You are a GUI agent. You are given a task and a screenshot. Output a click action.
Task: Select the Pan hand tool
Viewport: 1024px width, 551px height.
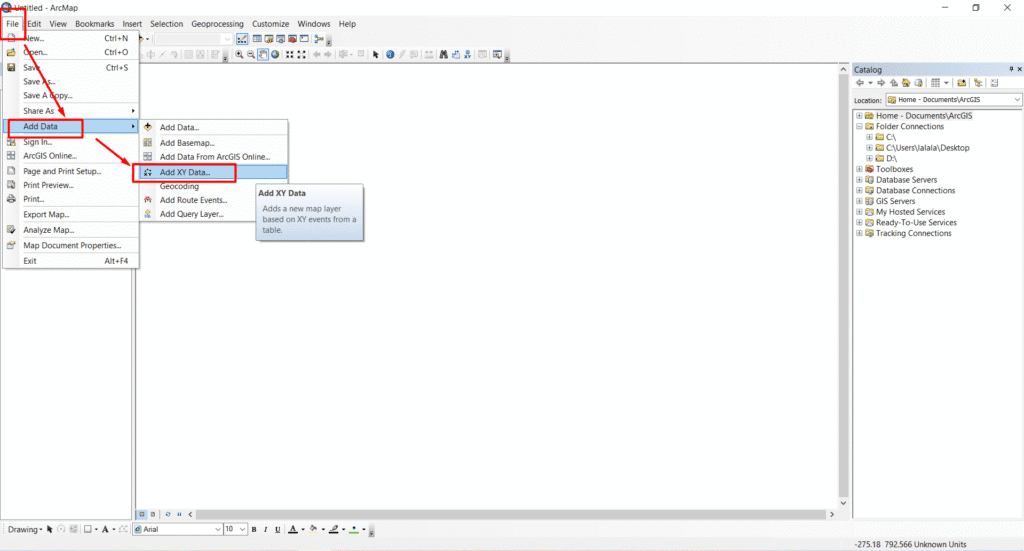tap(263, 55)
